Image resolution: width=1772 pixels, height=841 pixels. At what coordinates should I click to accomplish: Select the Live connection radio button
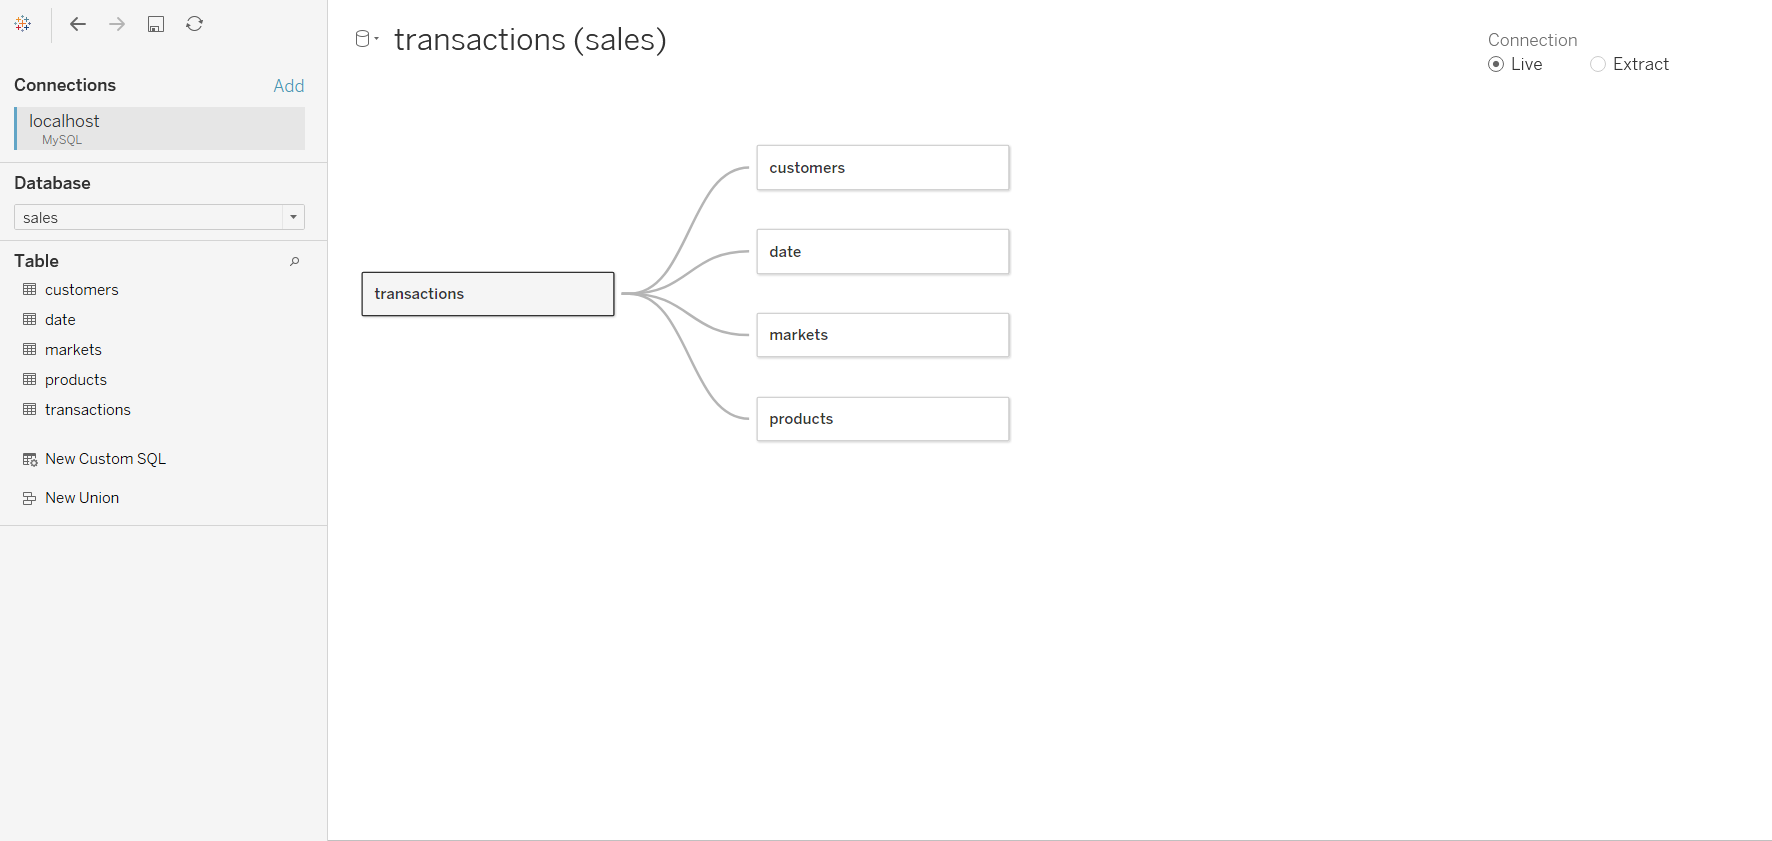[x=1496, y=64]
